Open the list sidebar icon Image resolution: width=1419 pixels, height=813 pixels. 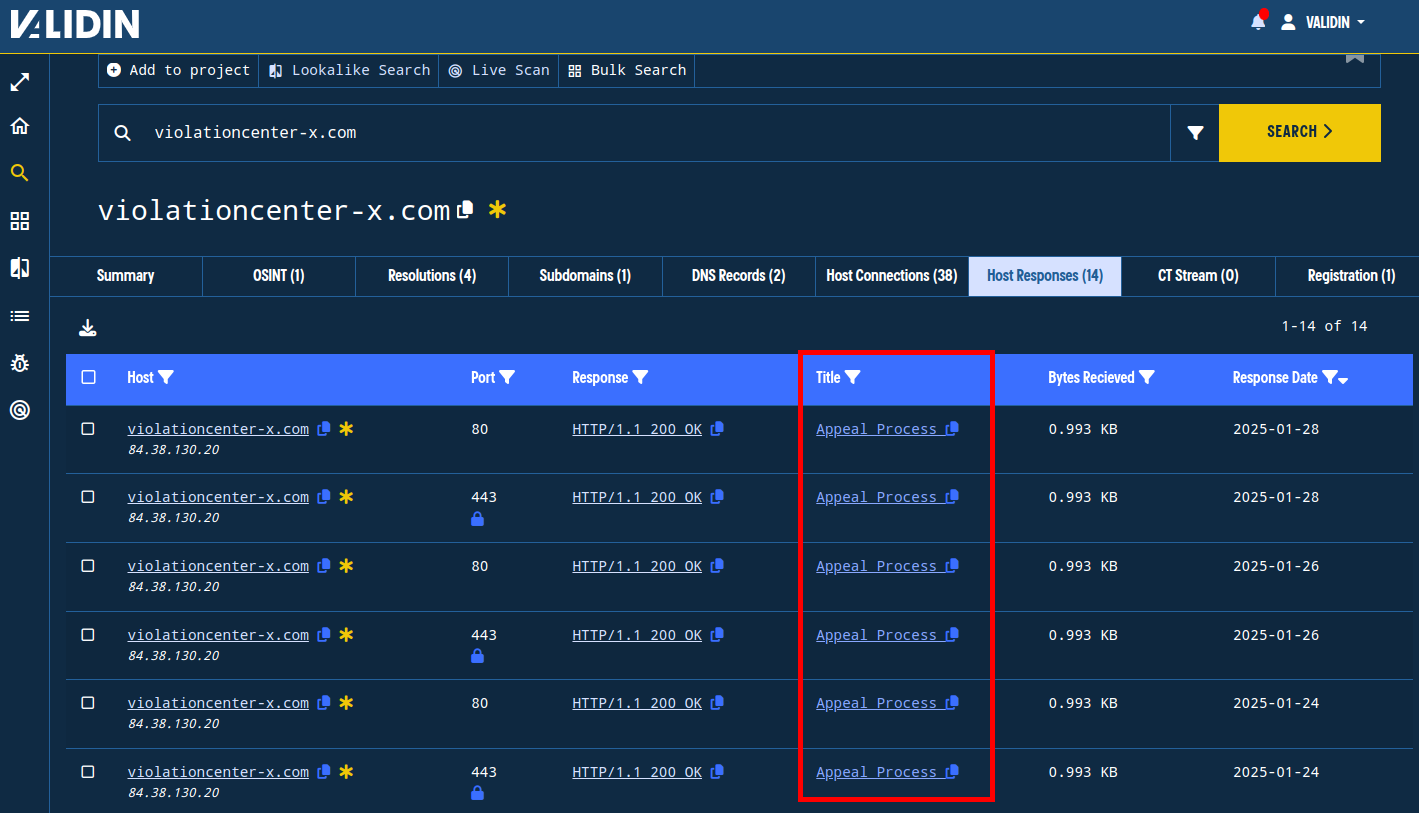pos(19,316)
